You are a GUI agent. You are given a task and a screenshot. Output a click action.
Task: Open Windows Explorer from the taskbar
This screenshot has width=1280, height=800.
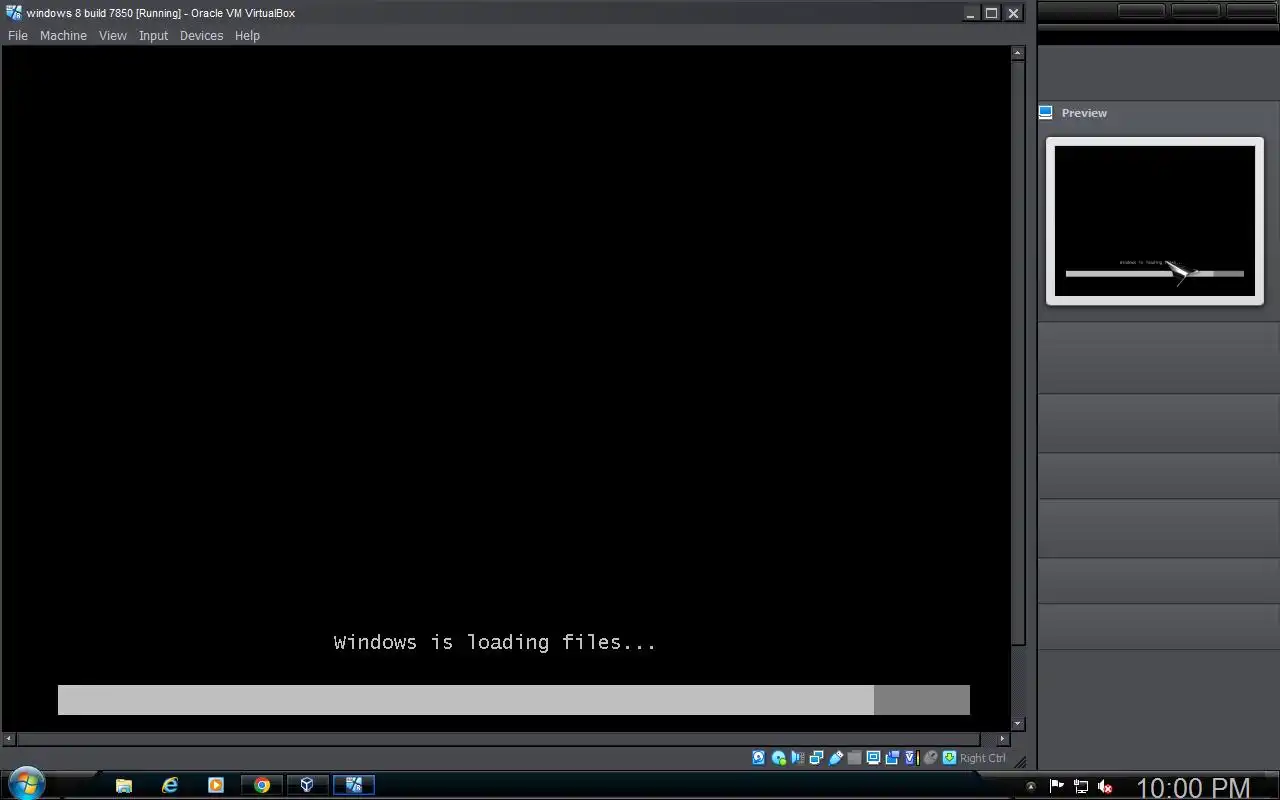(x=124, y=785)
